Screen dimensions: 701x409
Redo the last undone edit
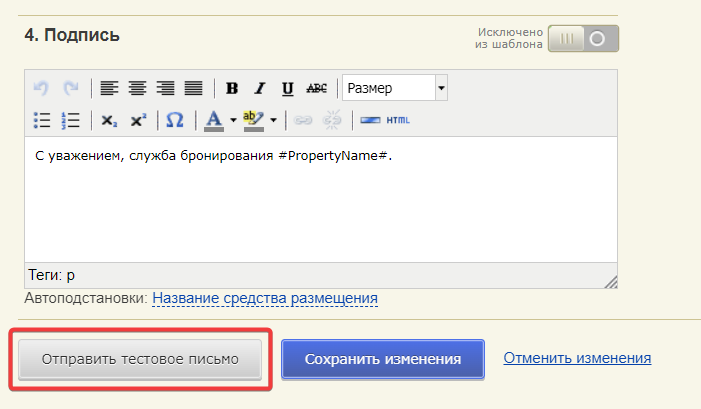tap(71, 88)
